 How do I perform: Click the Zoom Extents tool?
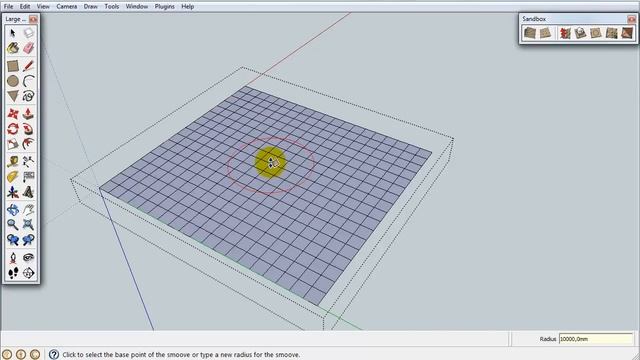pyautogui.click(x=28, y=224)
